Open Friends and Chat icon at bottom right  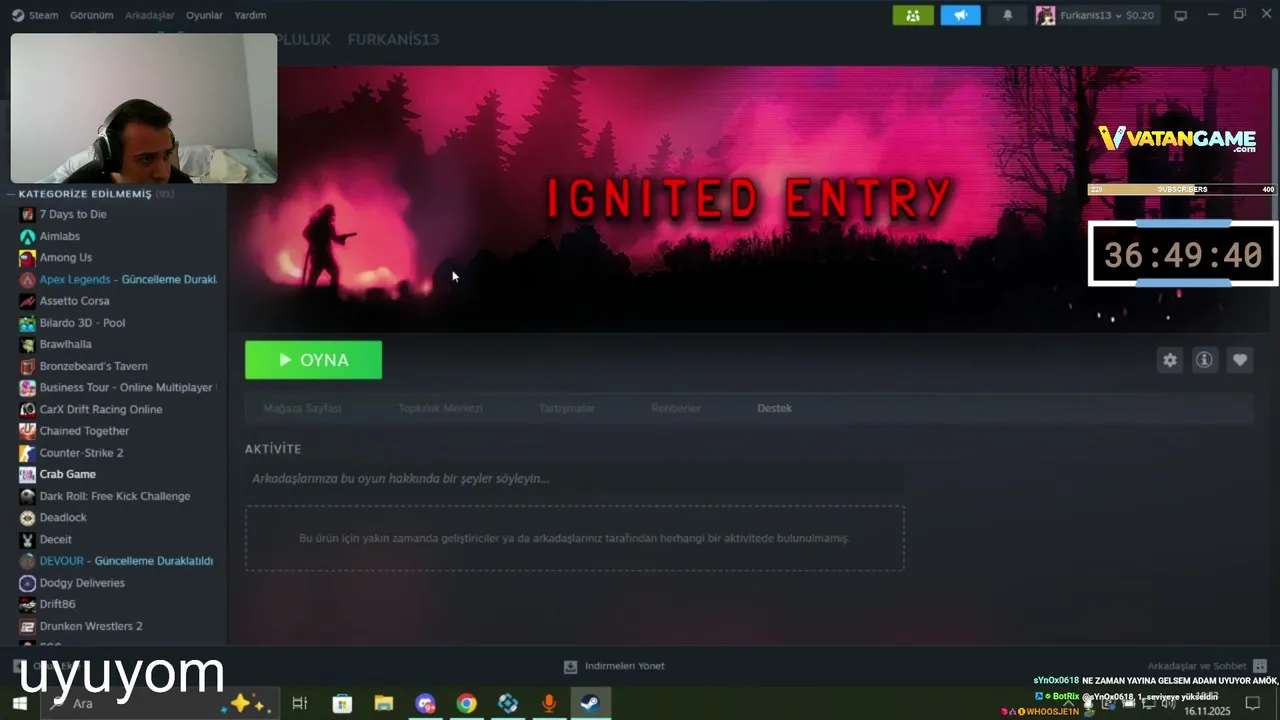click(x=1259, y=666)
